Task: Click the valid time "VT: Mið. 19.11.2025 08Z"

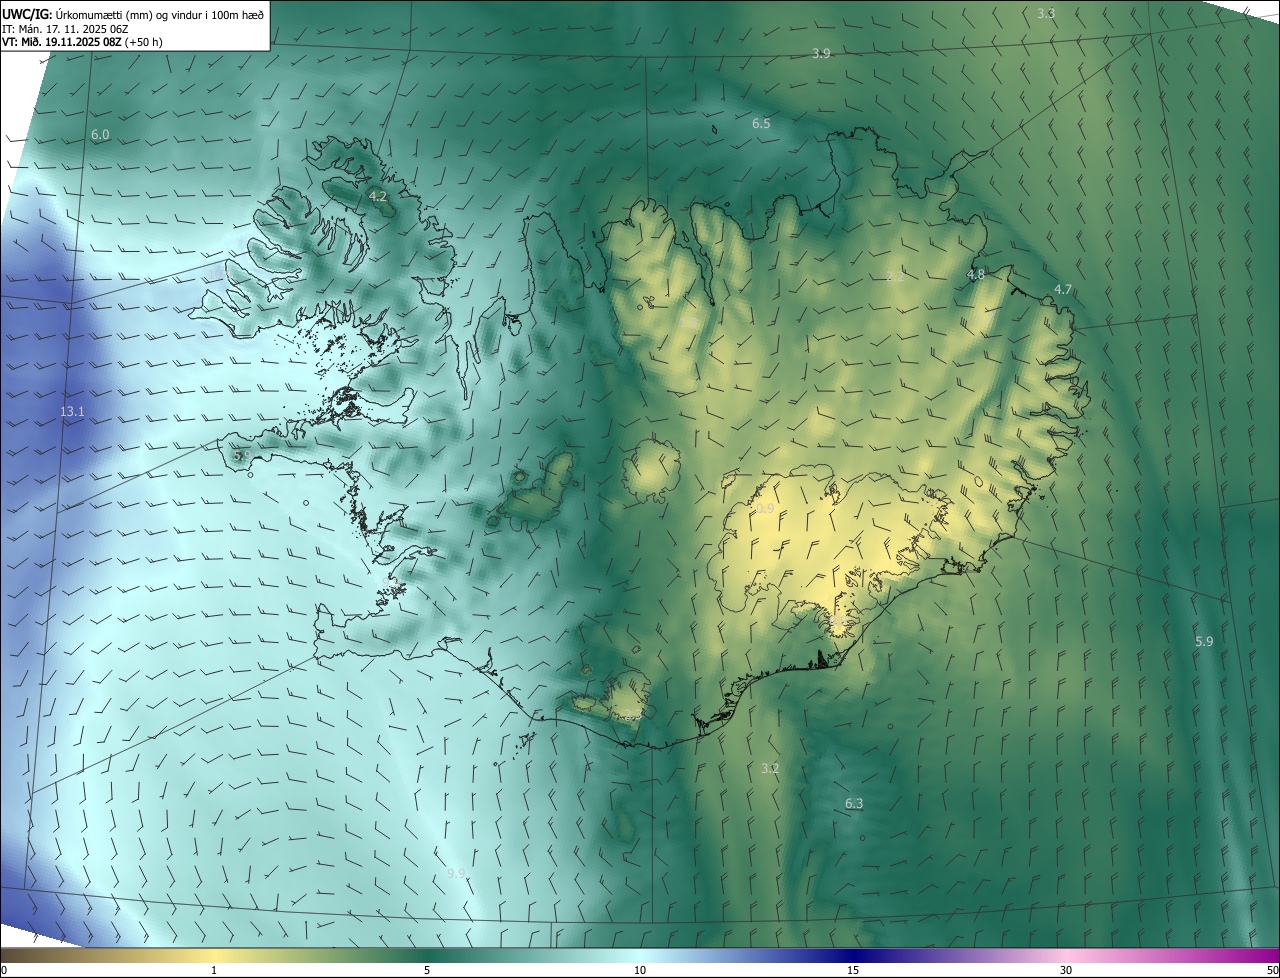Action: tap(61, 42)
